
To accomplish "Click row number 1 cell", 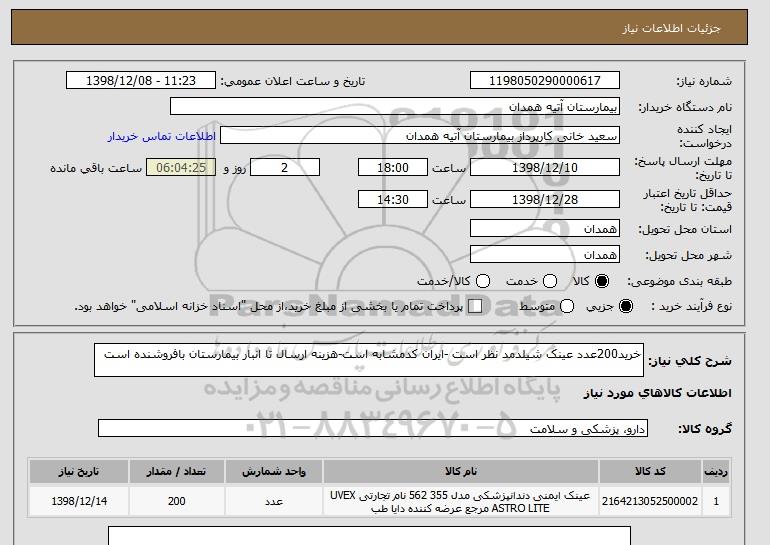I will point(716,501).
